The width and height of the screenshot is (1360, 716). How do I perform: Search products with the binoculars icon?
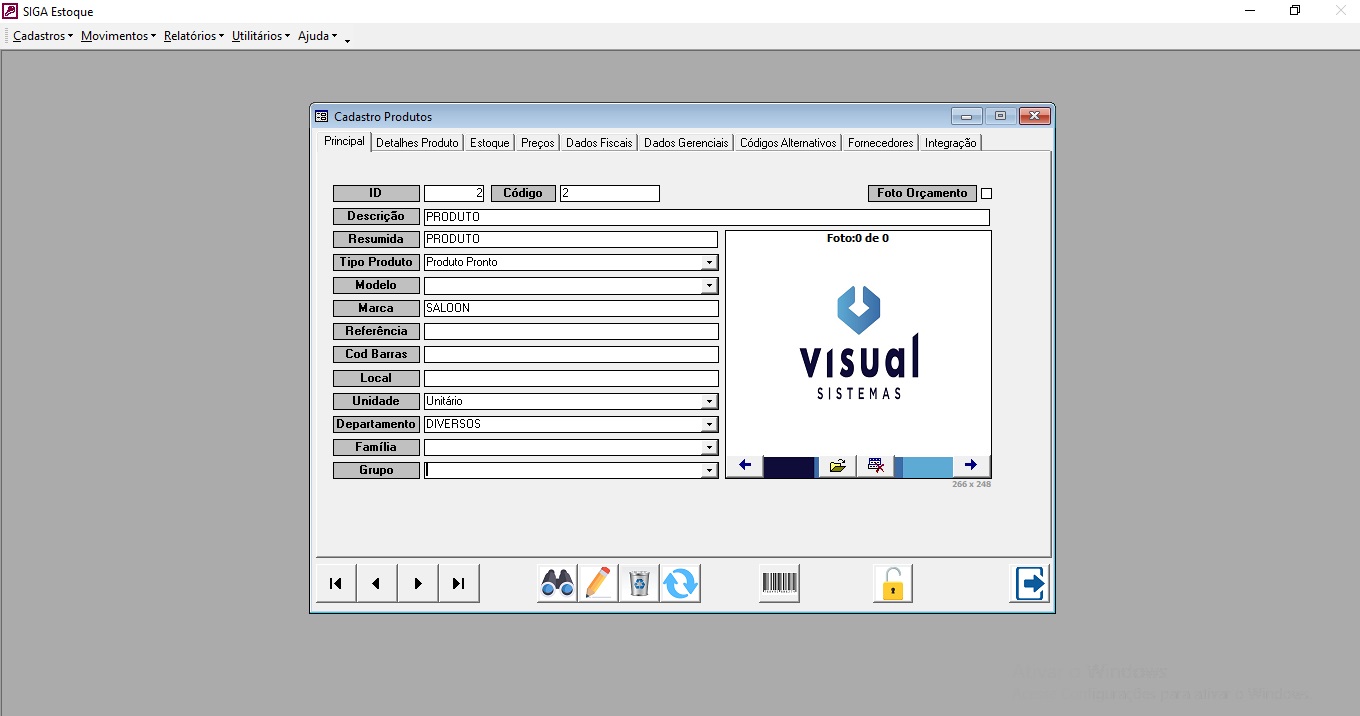(557, 583)
